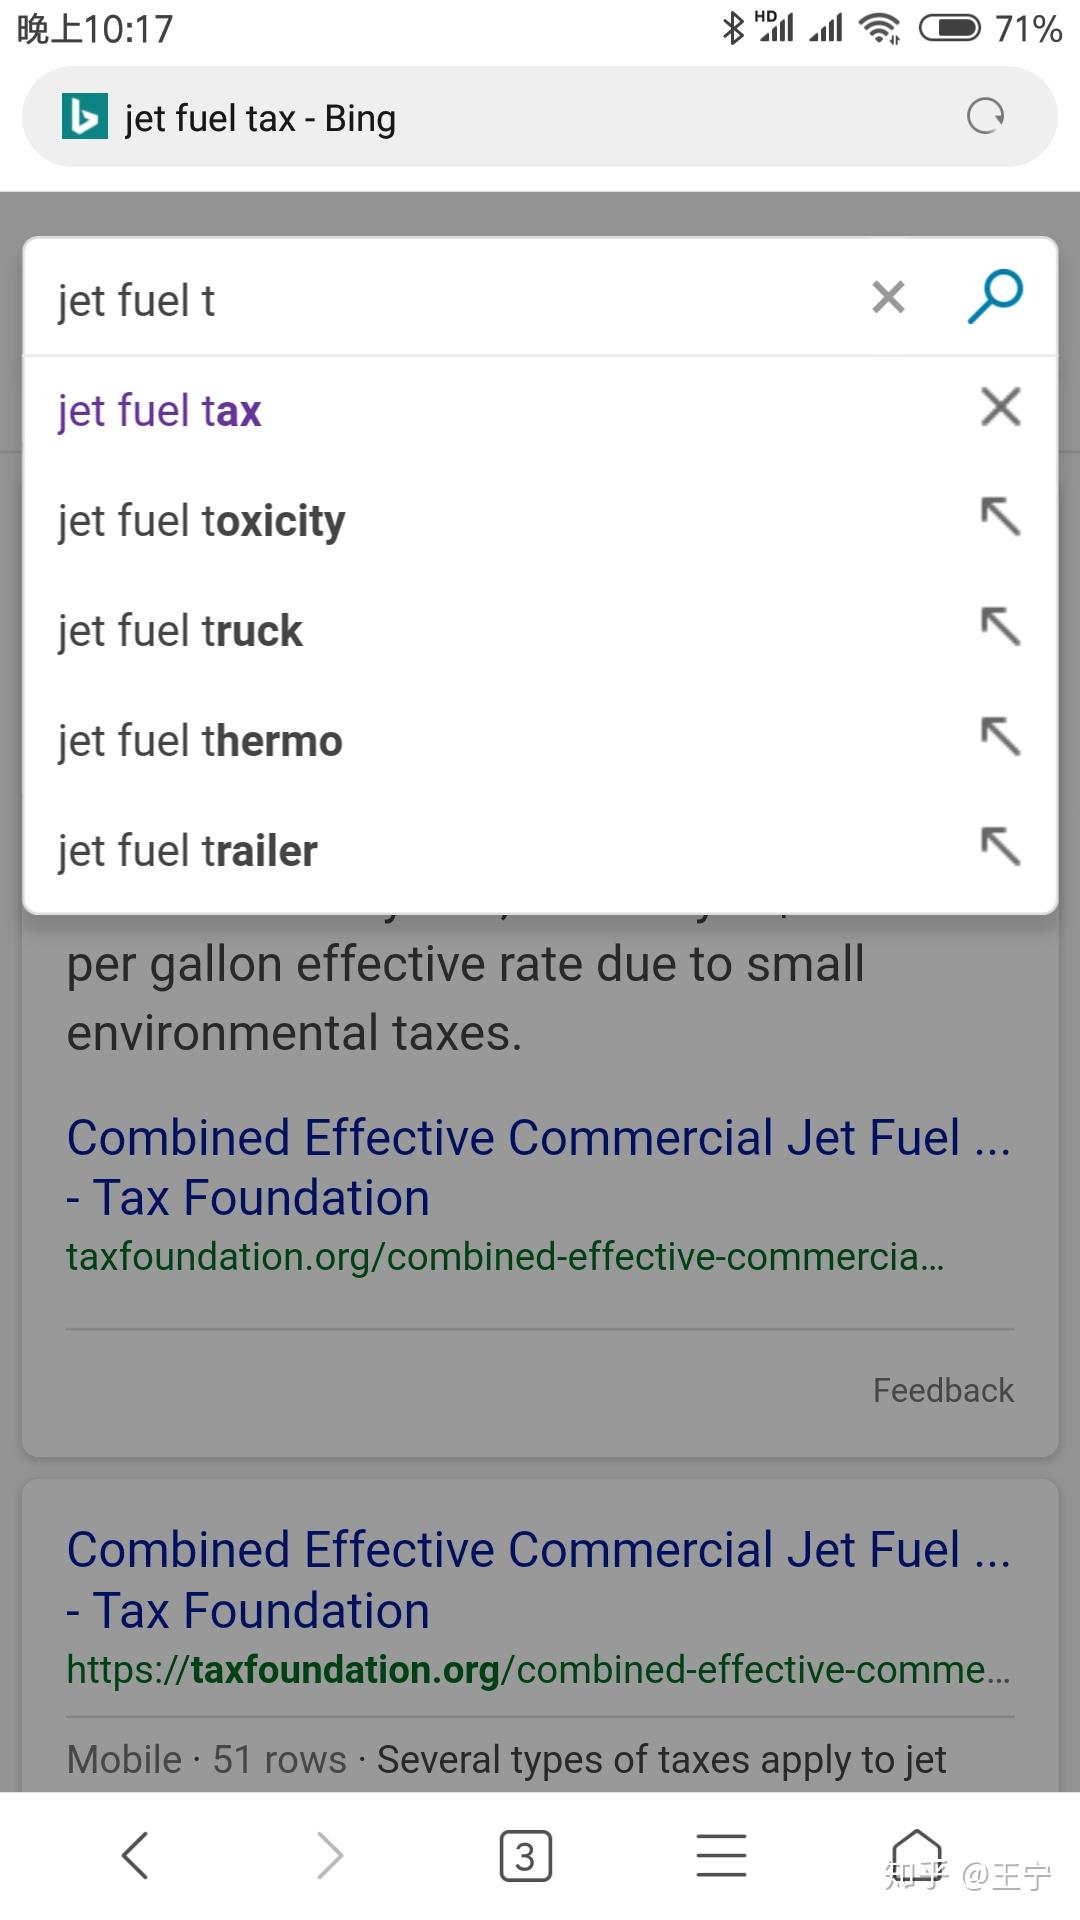This screenshot has width=1080, height=1920.
Task: Fill search with 'jet fuel truck' arrow
Action: [1001, 627]
